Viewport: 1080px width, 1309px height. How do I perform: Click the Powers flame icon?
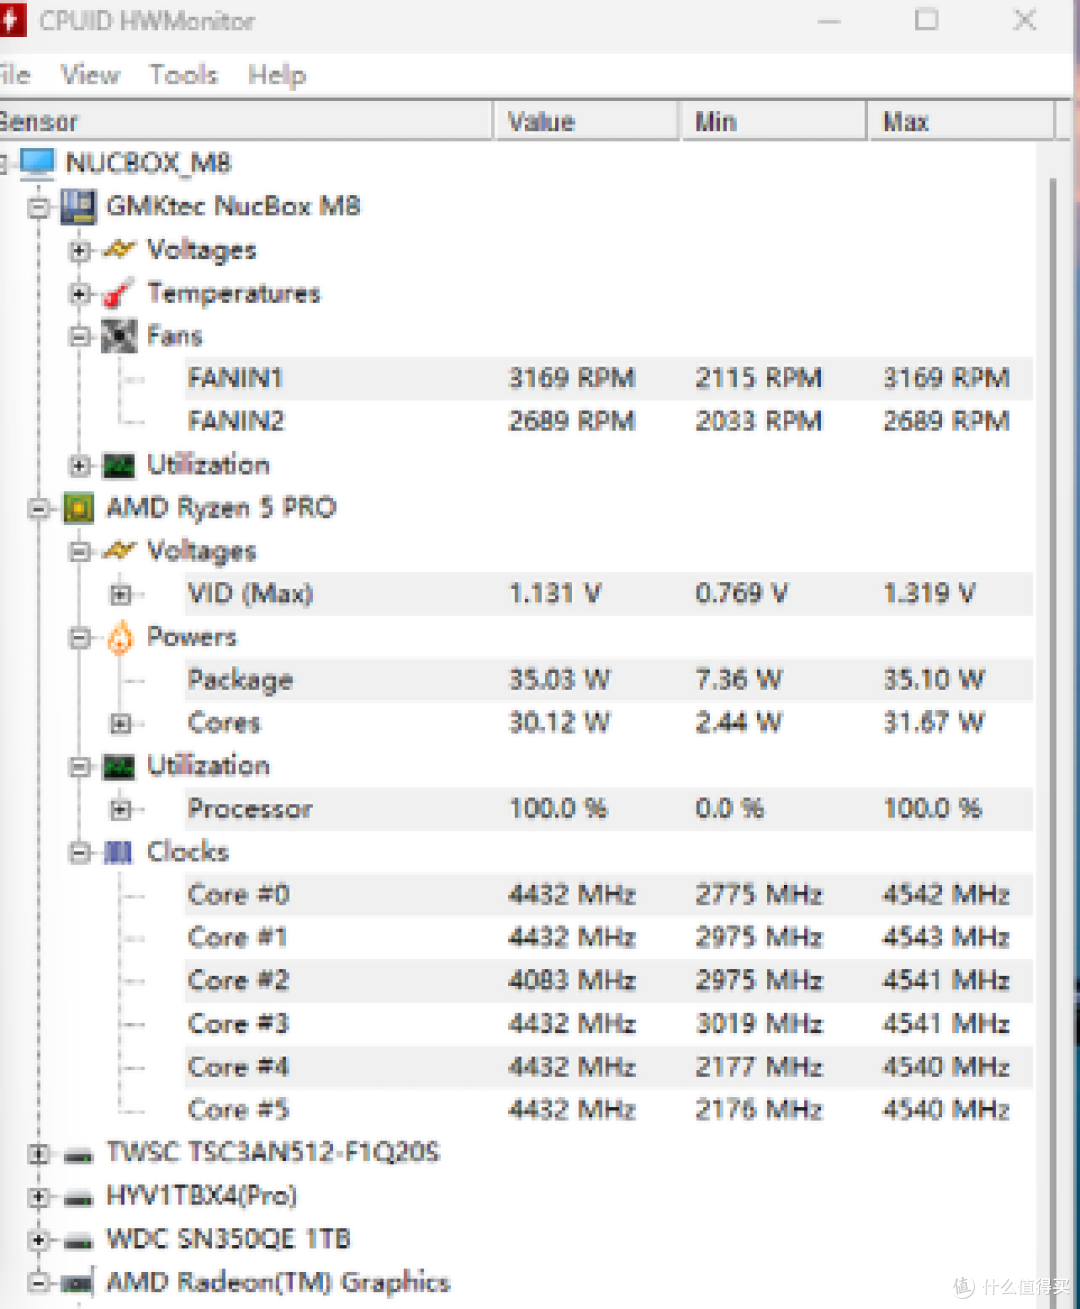coord(120,637)
